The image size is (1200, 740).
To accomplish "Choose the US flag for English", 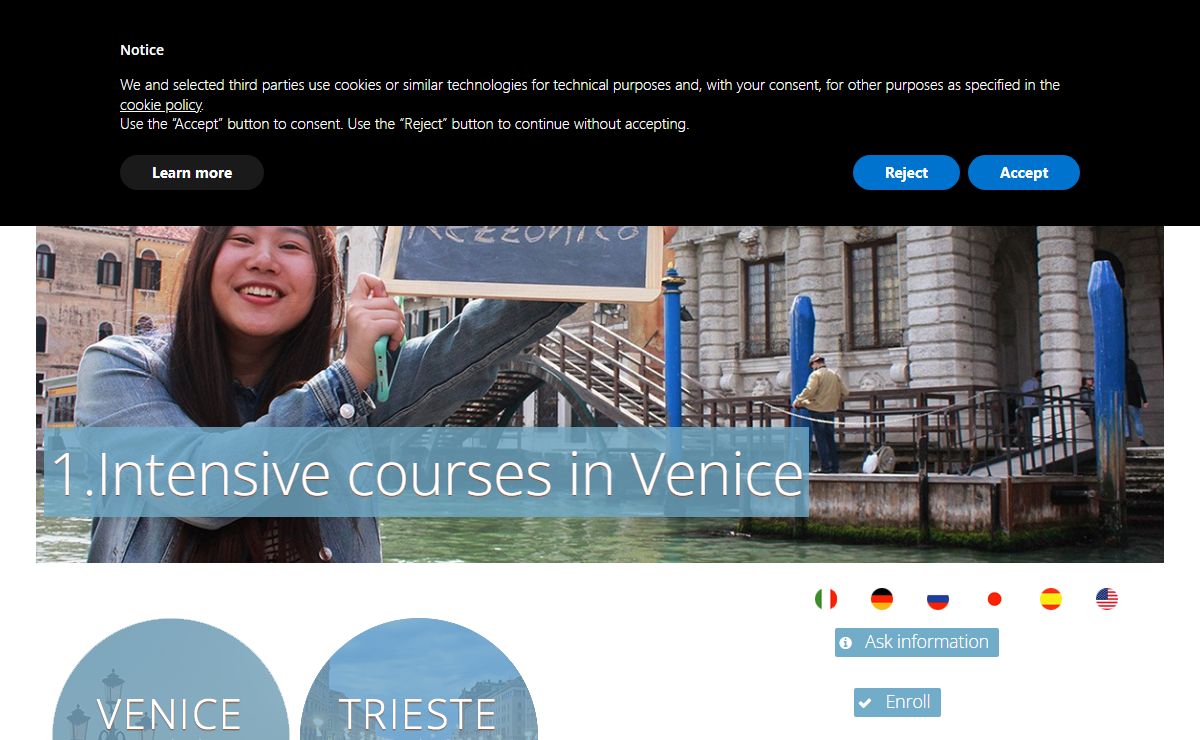I will (1107, 599).
